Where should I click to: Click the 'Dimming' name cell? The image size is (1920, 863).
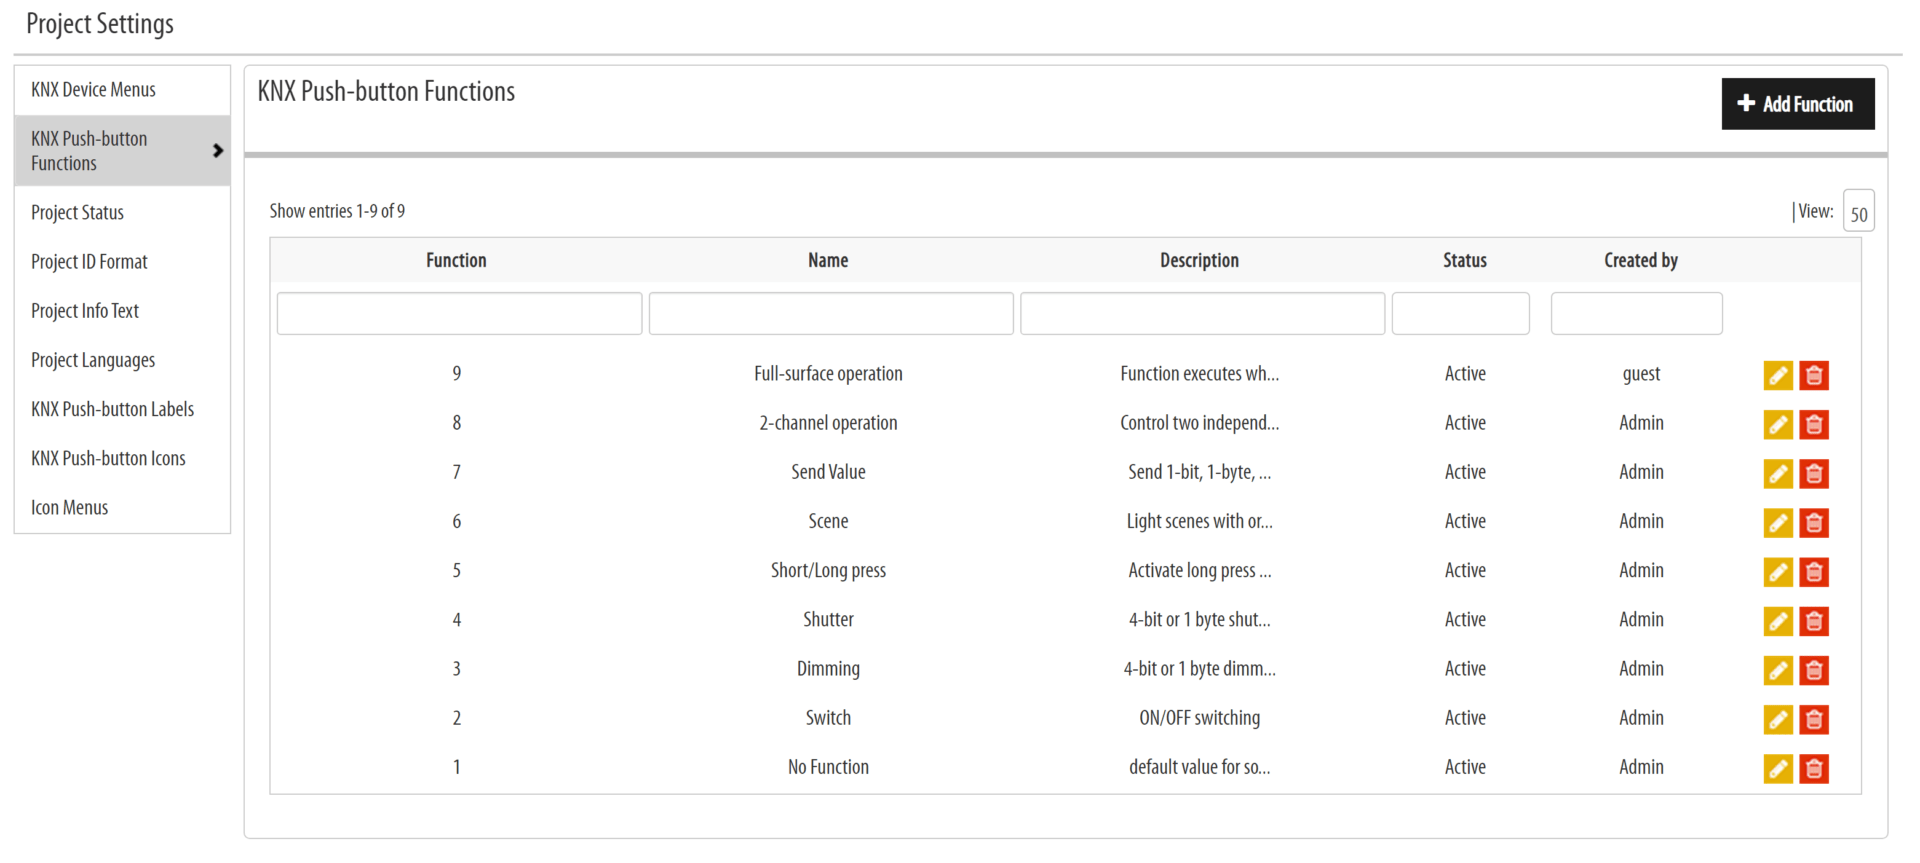click(x=828, y=668)
